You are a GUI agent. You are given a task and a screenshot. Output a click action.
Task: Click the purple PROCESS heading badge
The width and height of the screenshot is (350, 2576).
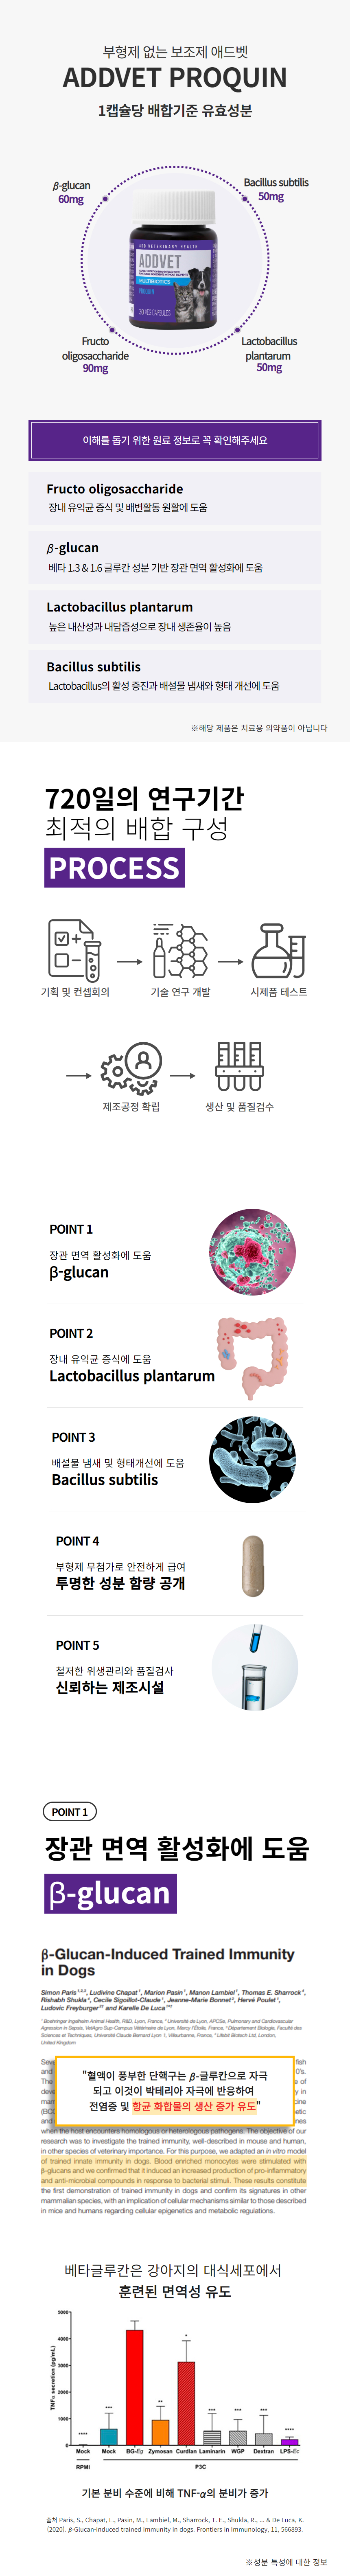[114, 867]
